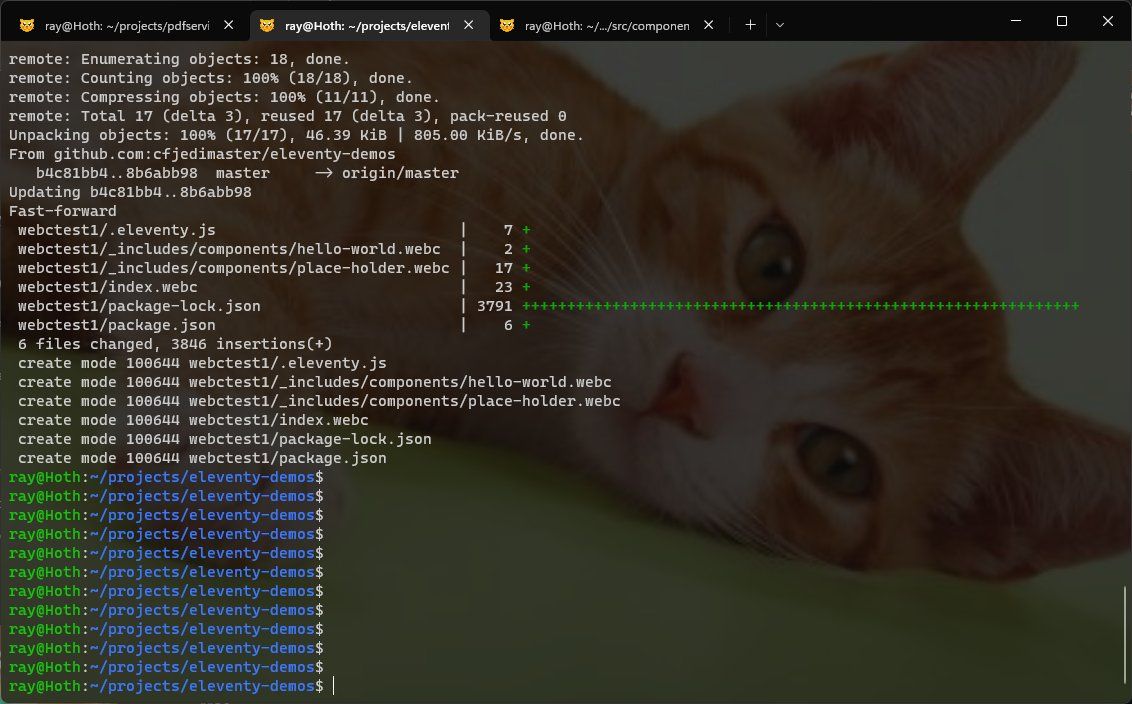Click the "Unpacking objects: 100% (17/17)" line

click(x=296, y=135)
